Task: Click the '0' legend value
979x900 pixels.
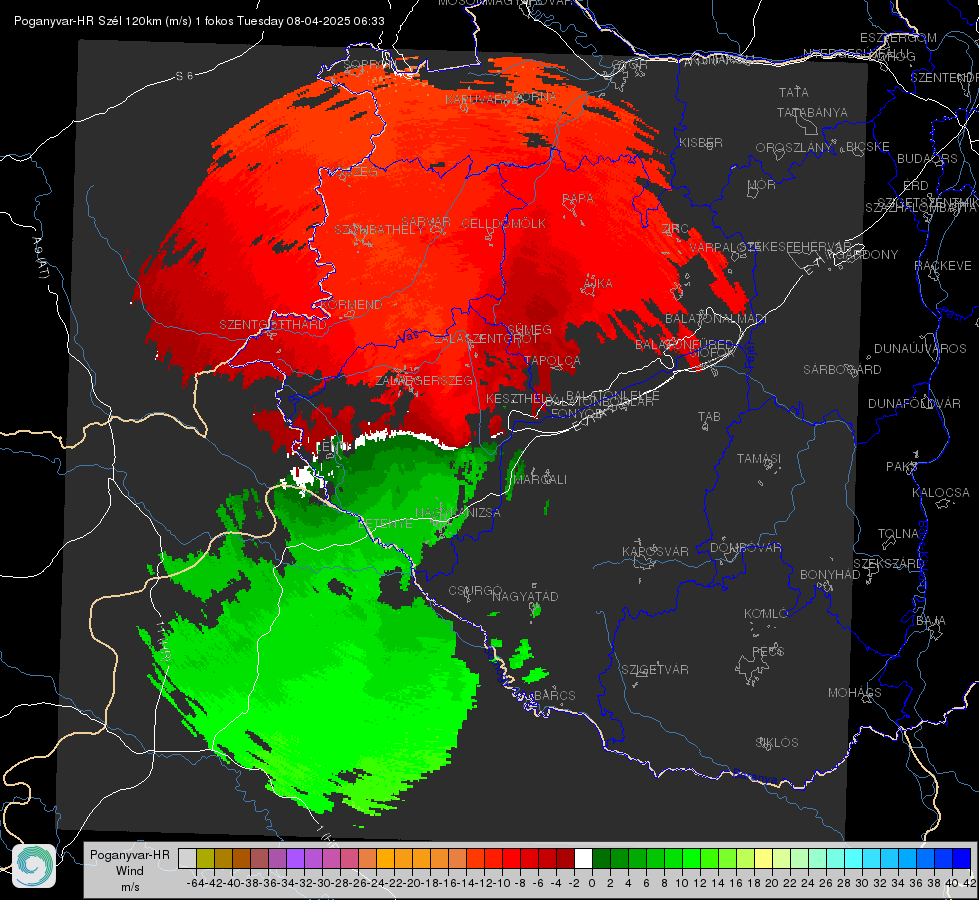Action: (x=592, y=883)
